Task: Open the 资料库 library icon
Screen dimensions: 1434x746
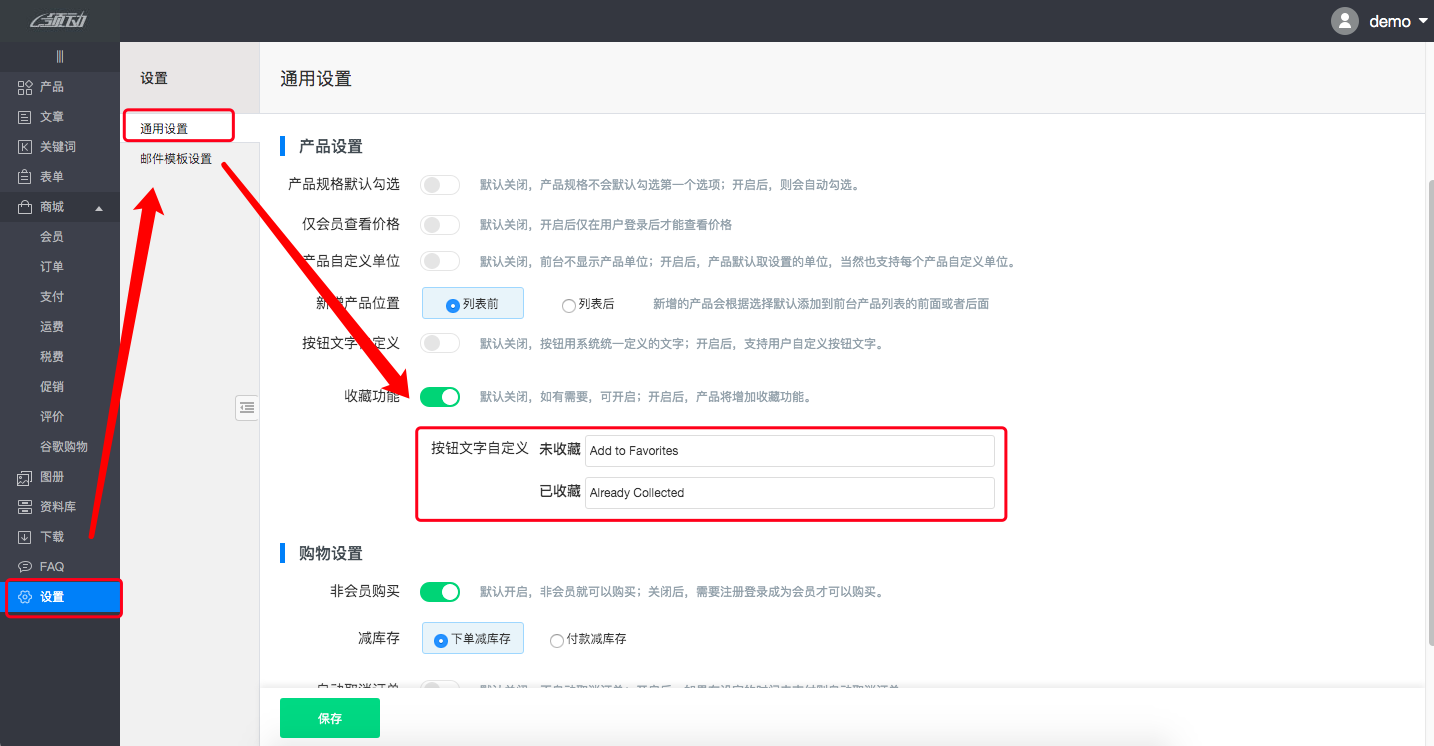Action: (25, 507)
